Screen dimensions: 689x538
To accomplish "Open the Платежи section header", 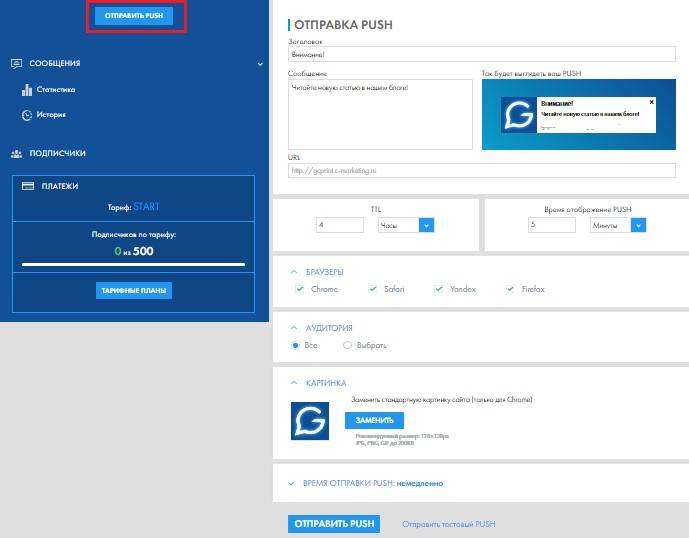I will click(60, 186).
